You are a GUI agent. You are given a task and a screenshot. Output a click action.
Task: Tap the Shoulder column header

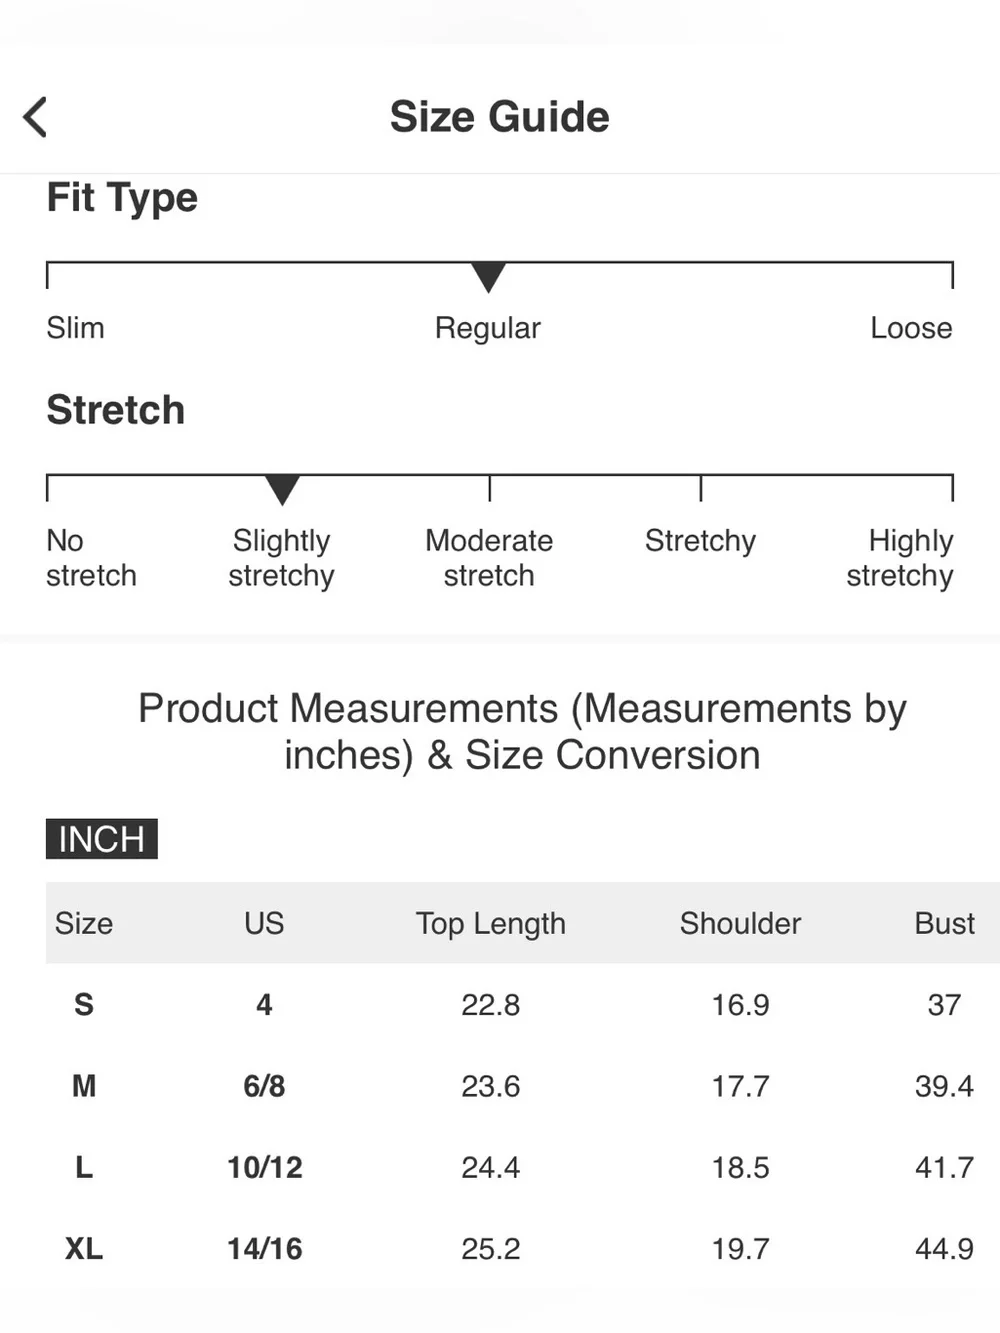click(x=740, y=923)
